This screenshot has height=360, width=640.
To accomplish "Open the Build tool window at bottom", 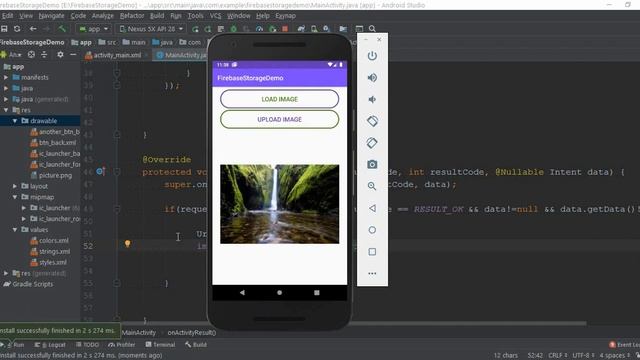I will pyautogui.click(x=196, y=345).
